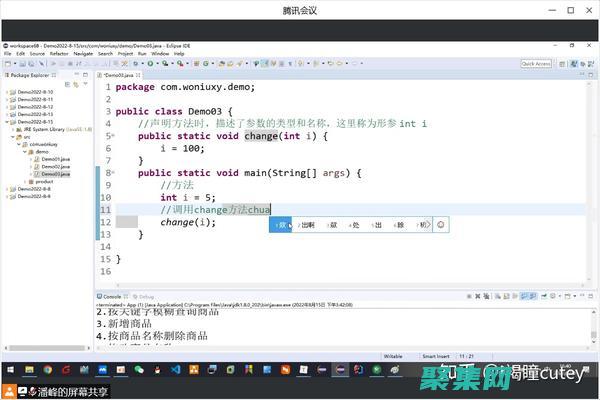The image size is (600, 400).
Task: Expand the Demo2022-8-10 project
Action: click(x=7, y=91)
